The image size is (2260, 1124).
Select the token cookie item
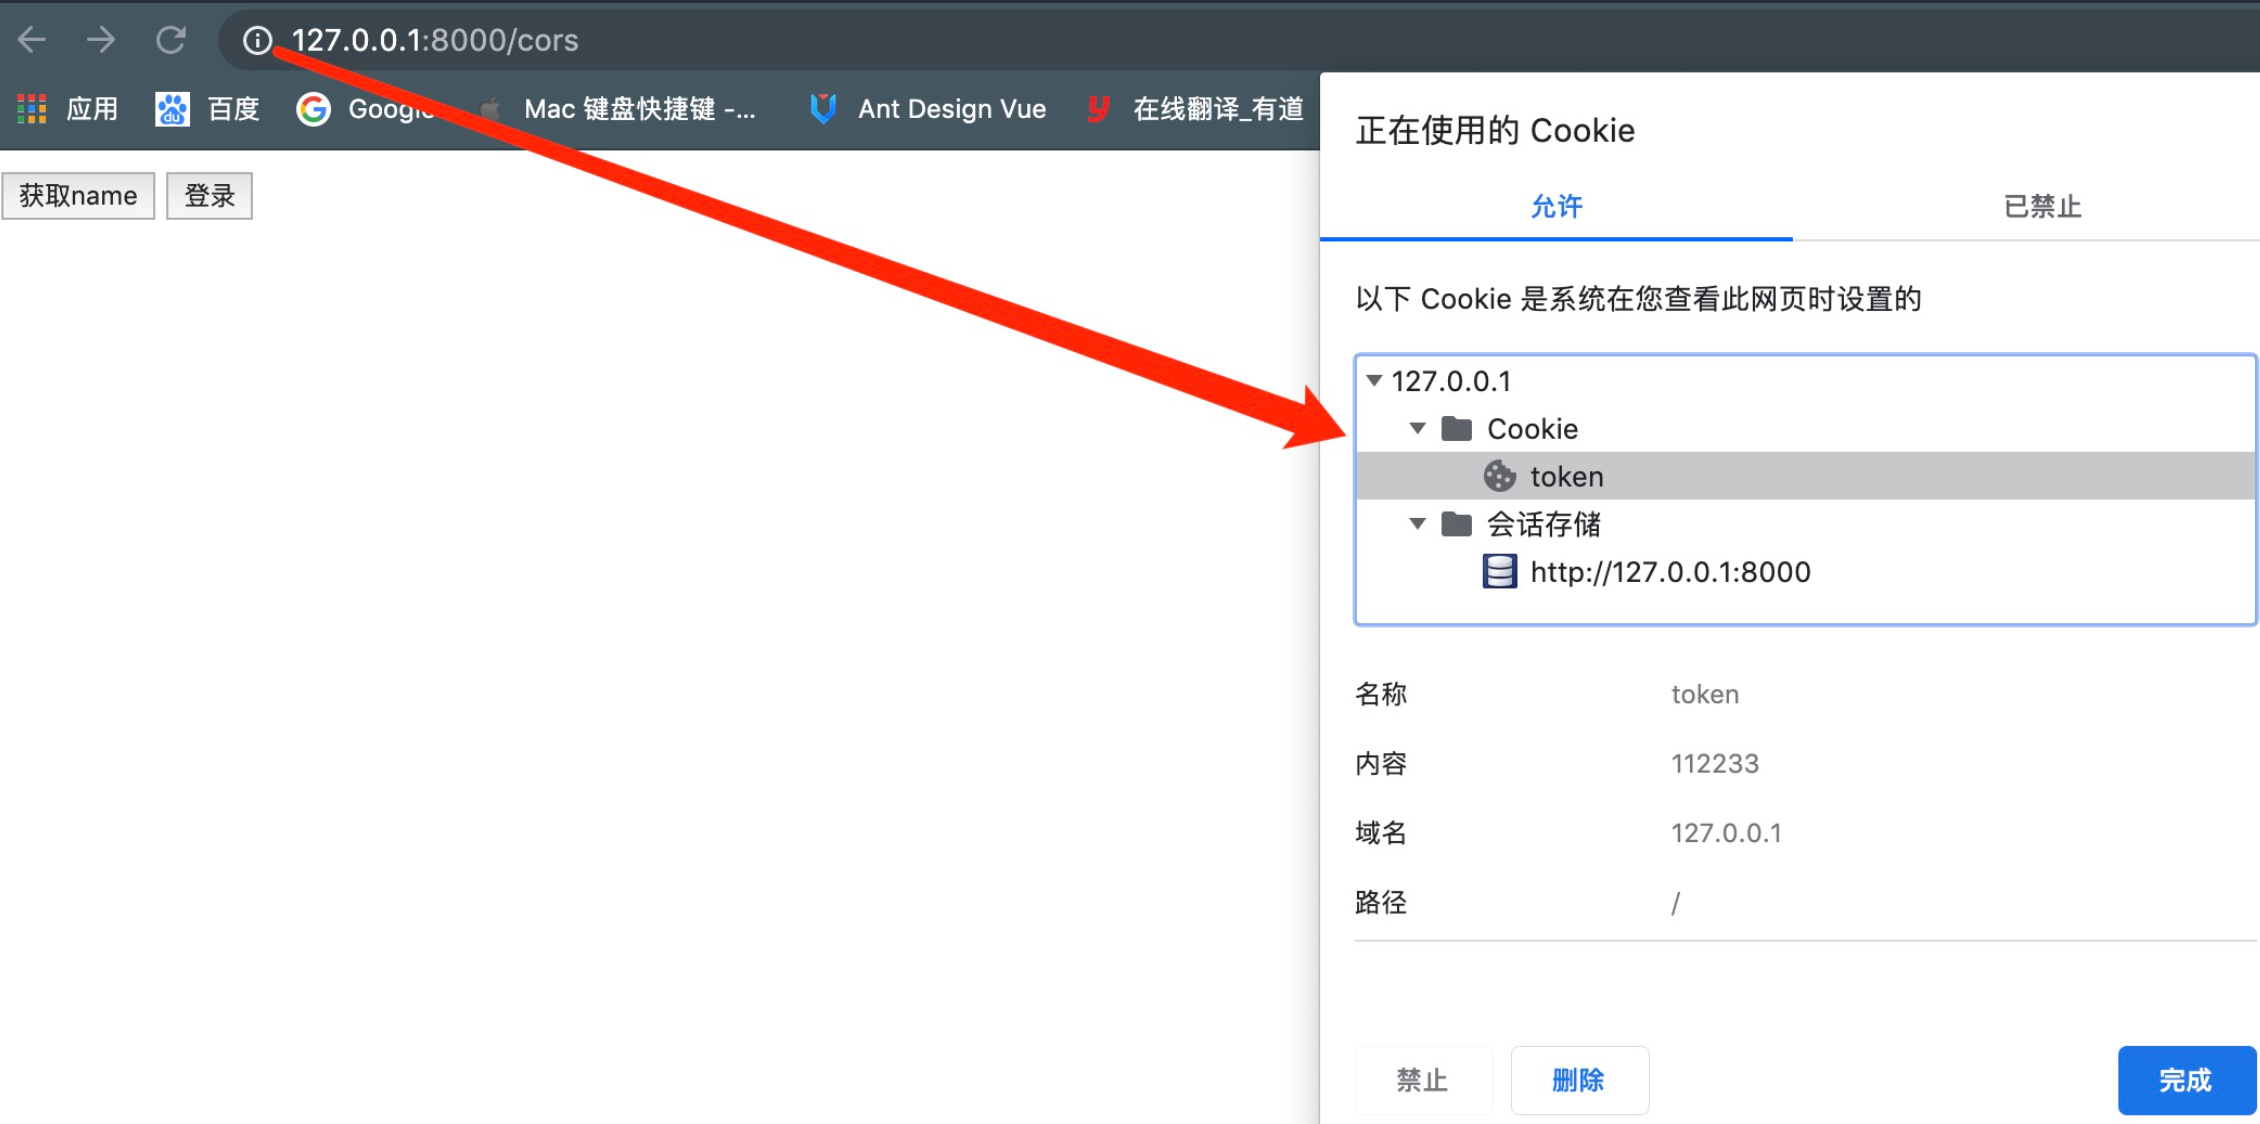[x=1566, y=477]
